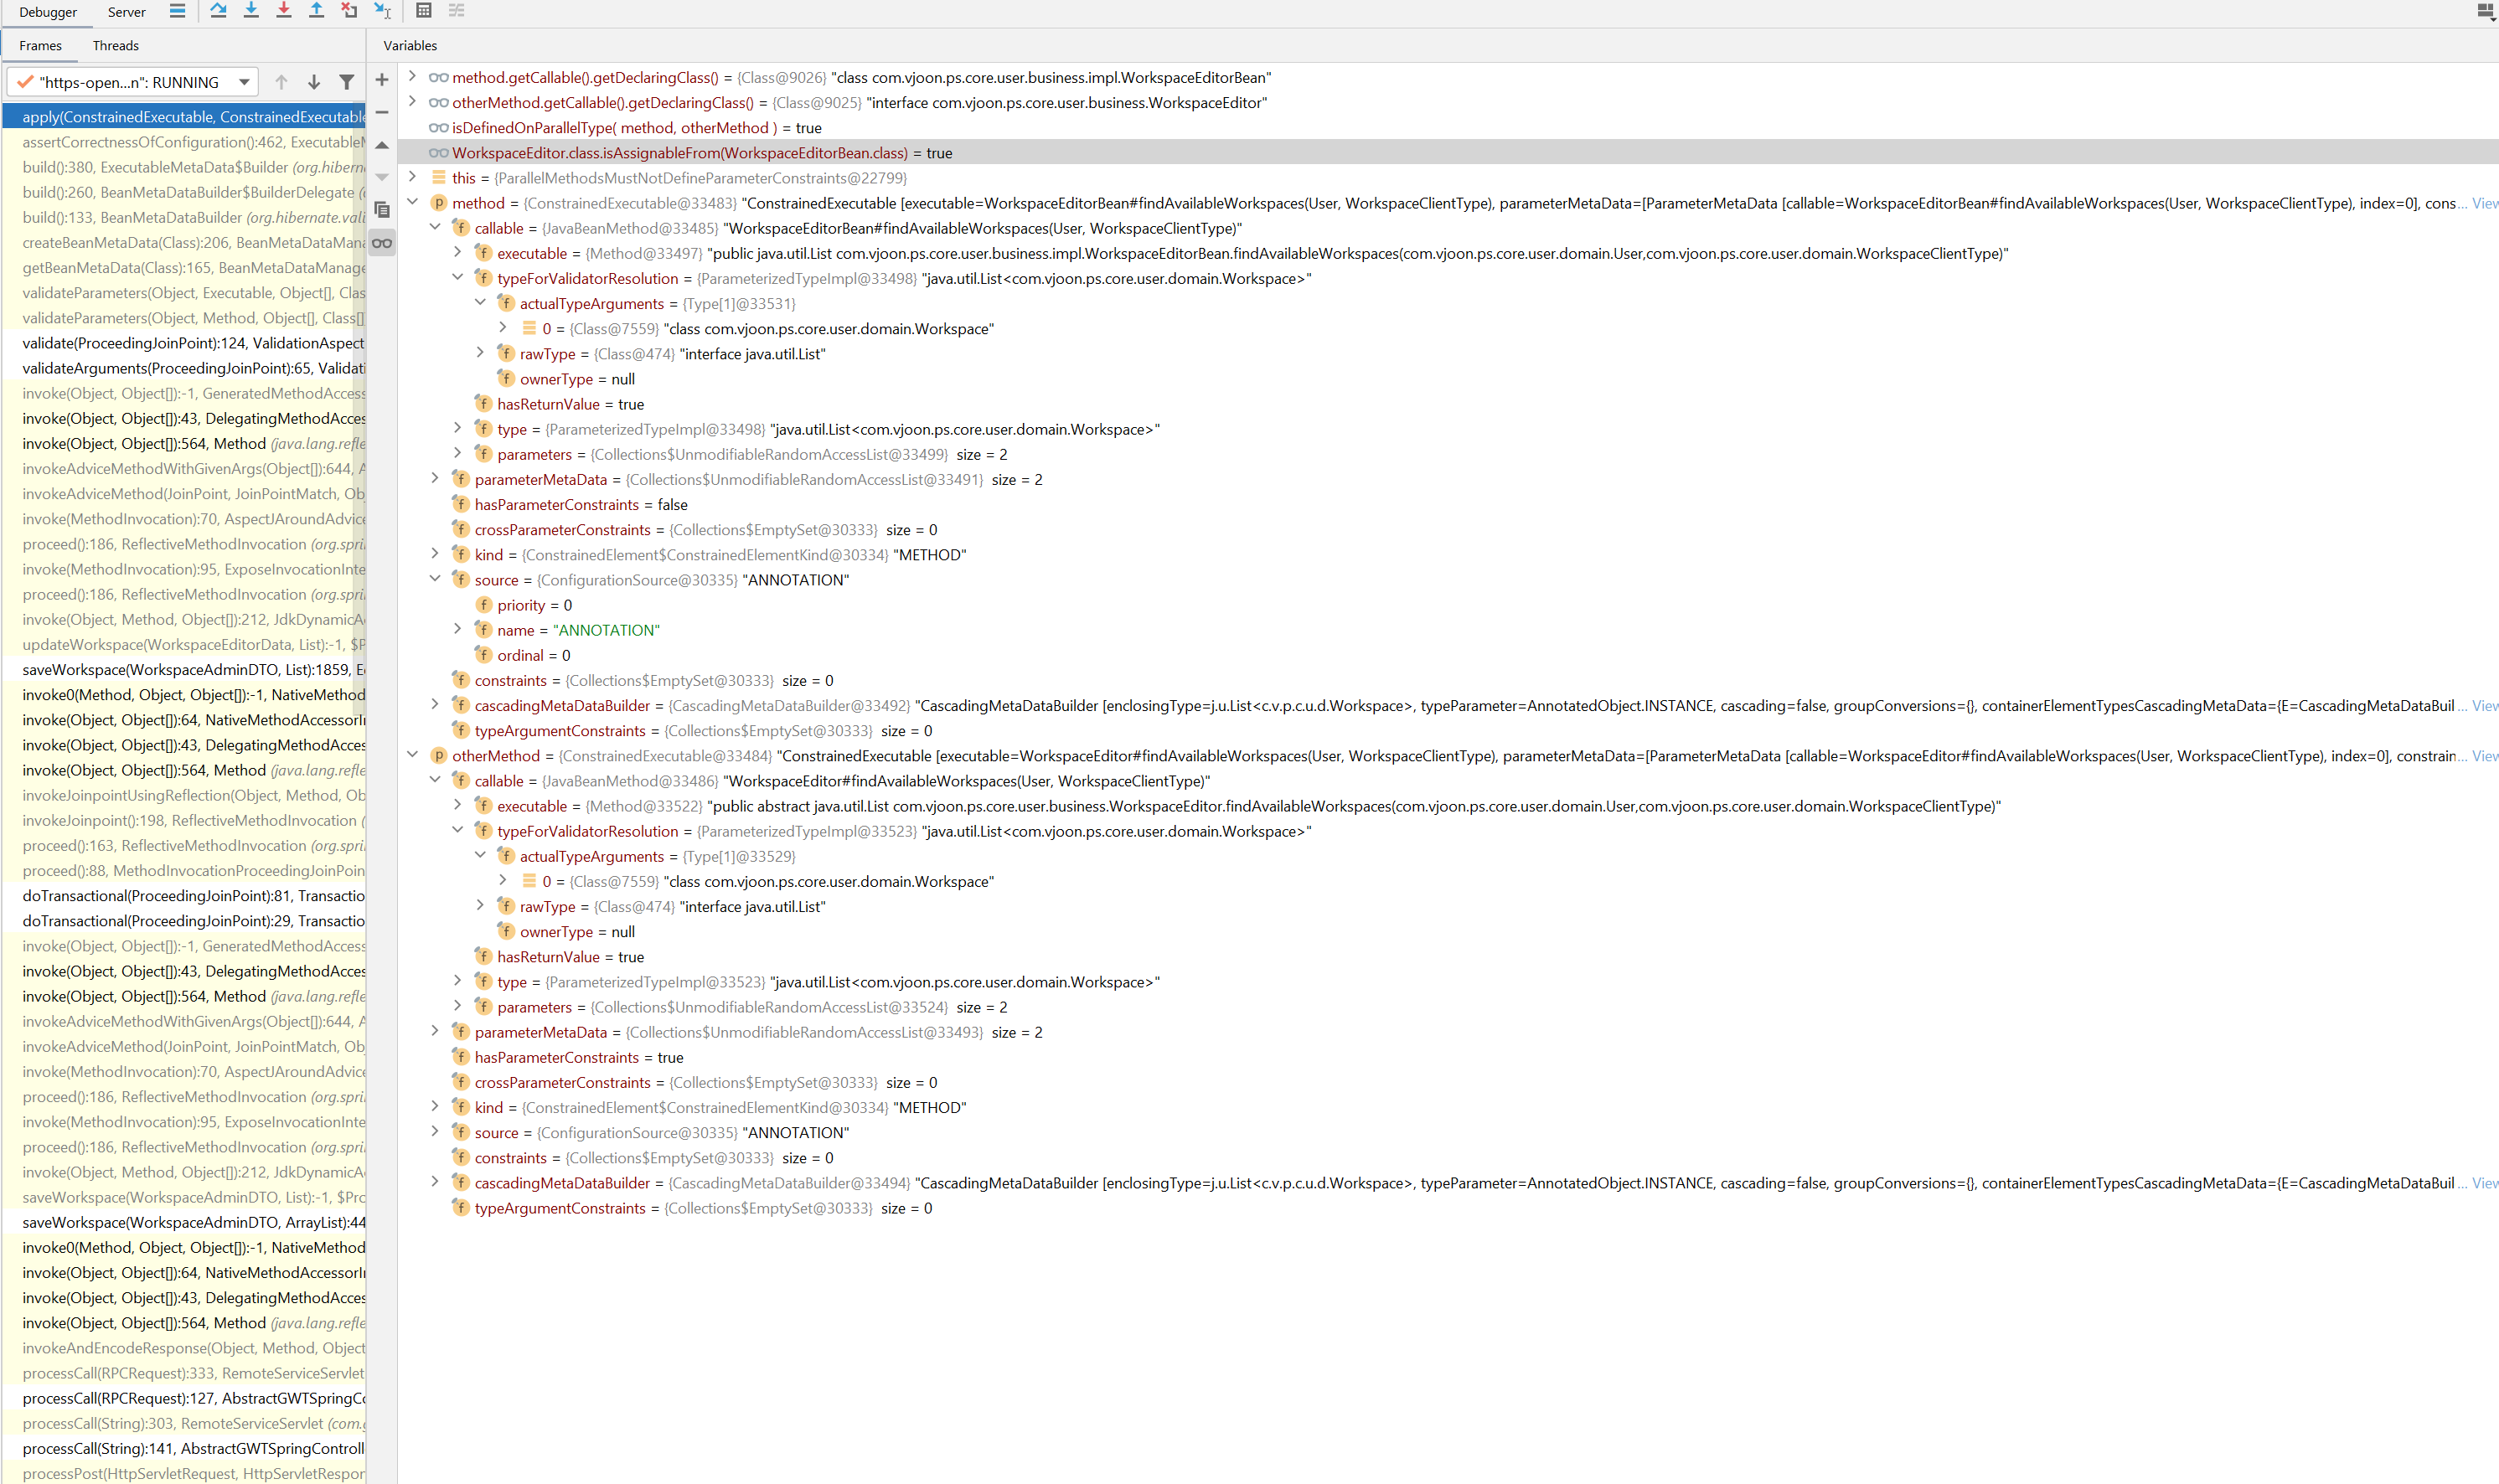Click the View link on otherMethod row

(x=2484, y=756)
